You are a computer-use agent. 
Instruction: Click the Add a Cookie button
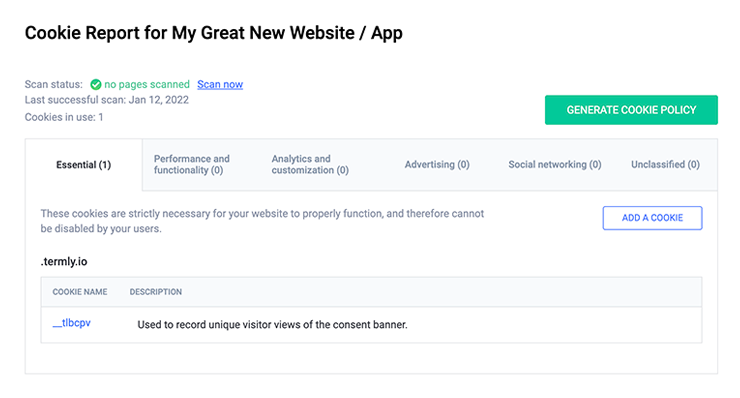tap(652, 218)
